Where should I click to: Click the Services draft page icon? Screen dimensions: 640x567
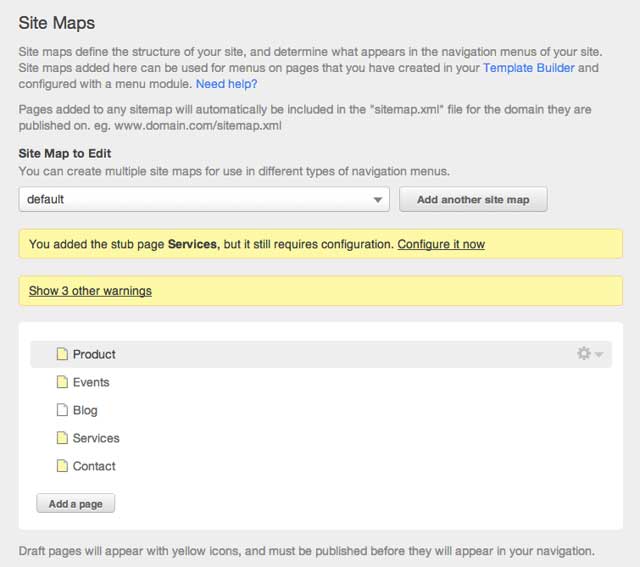pyautogui.click(x=62, y=438)
